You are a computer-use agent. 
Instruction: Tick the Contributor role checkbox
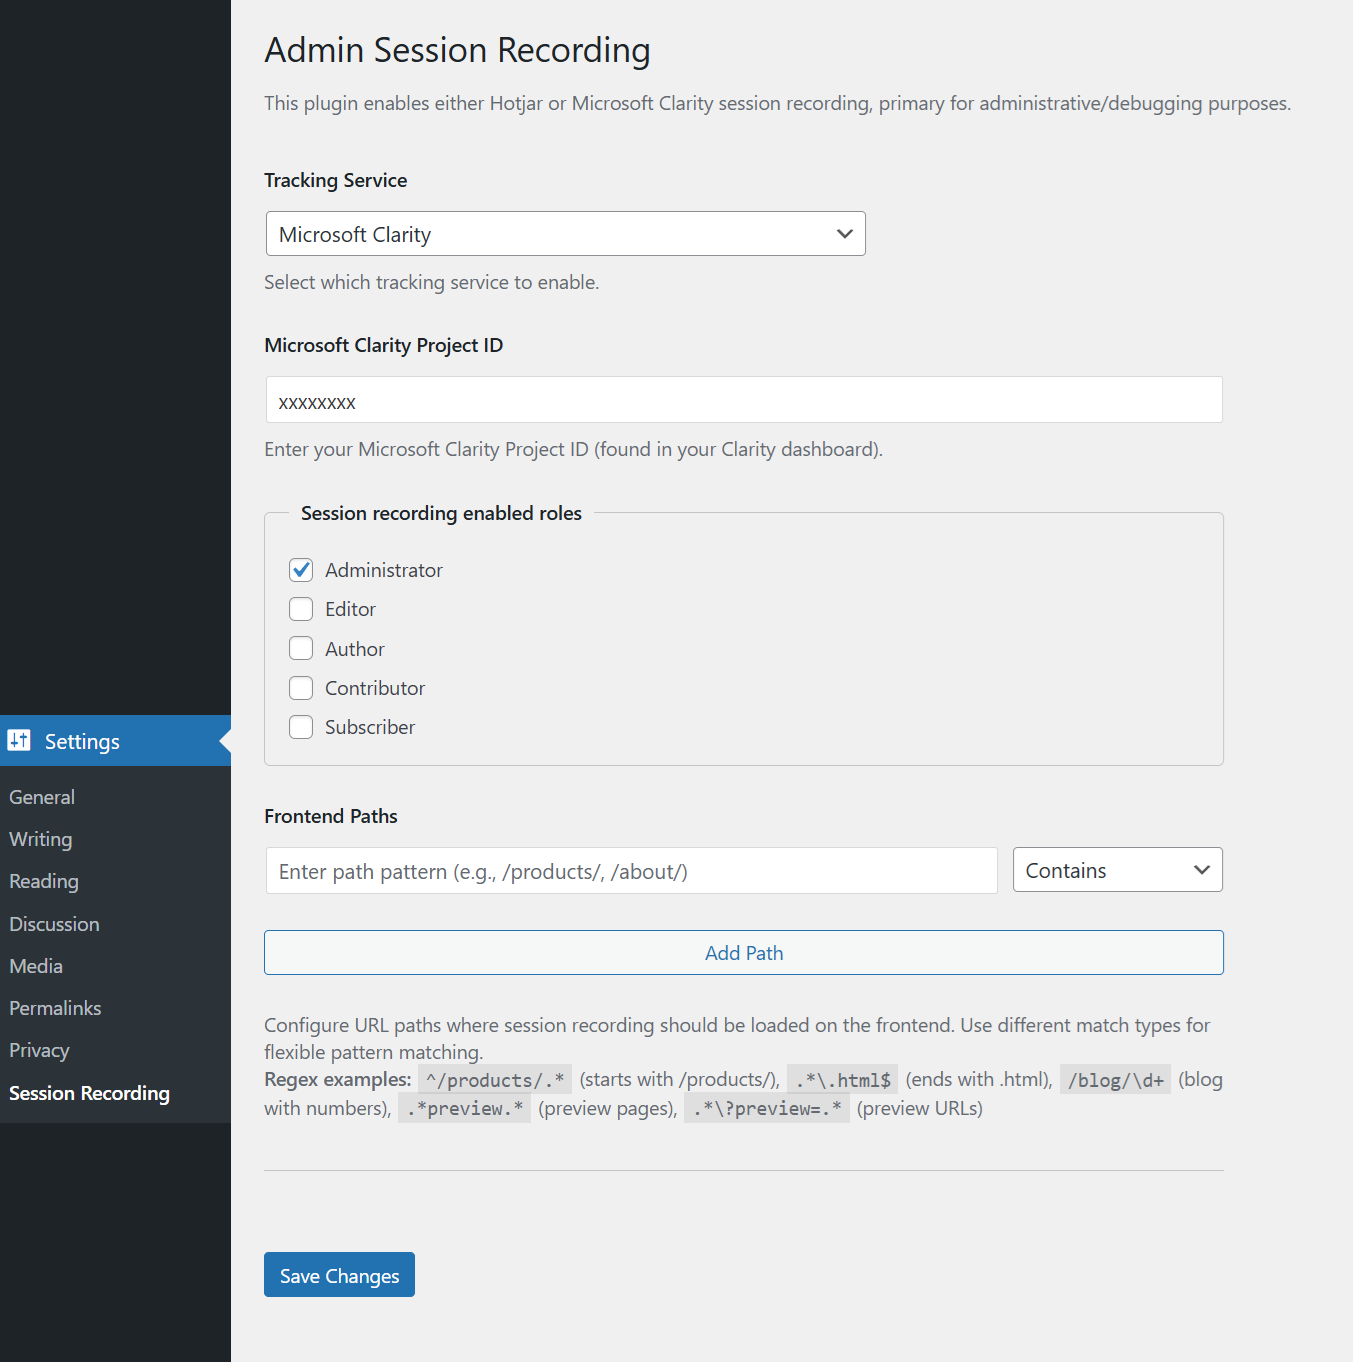[x=301, y=688]
